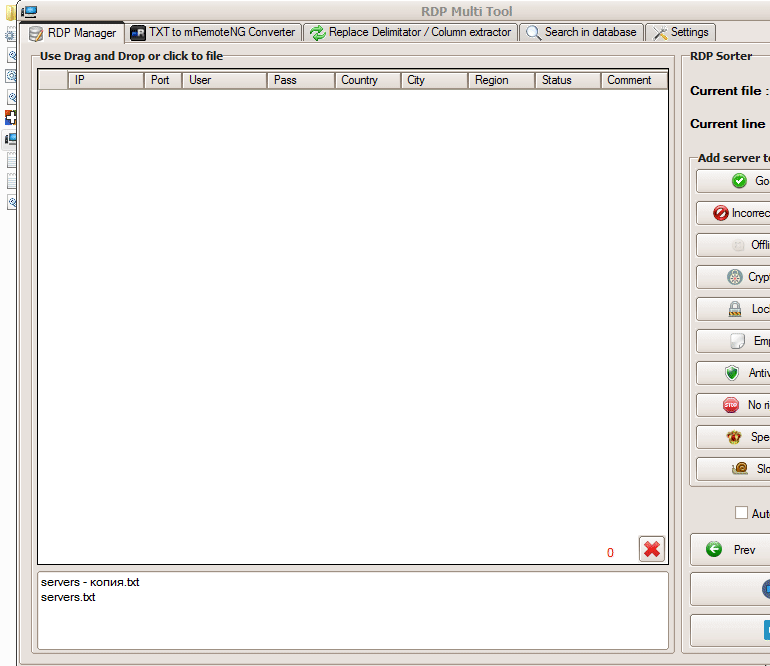Sort by the Port column header

coord(163,80)
